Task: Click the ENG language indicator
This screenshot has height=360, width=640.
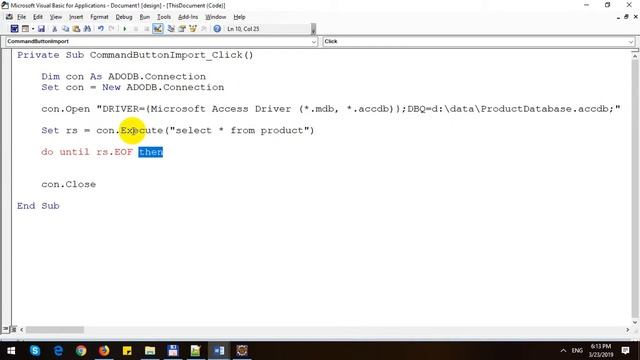Action: click(x=577, y=351)
